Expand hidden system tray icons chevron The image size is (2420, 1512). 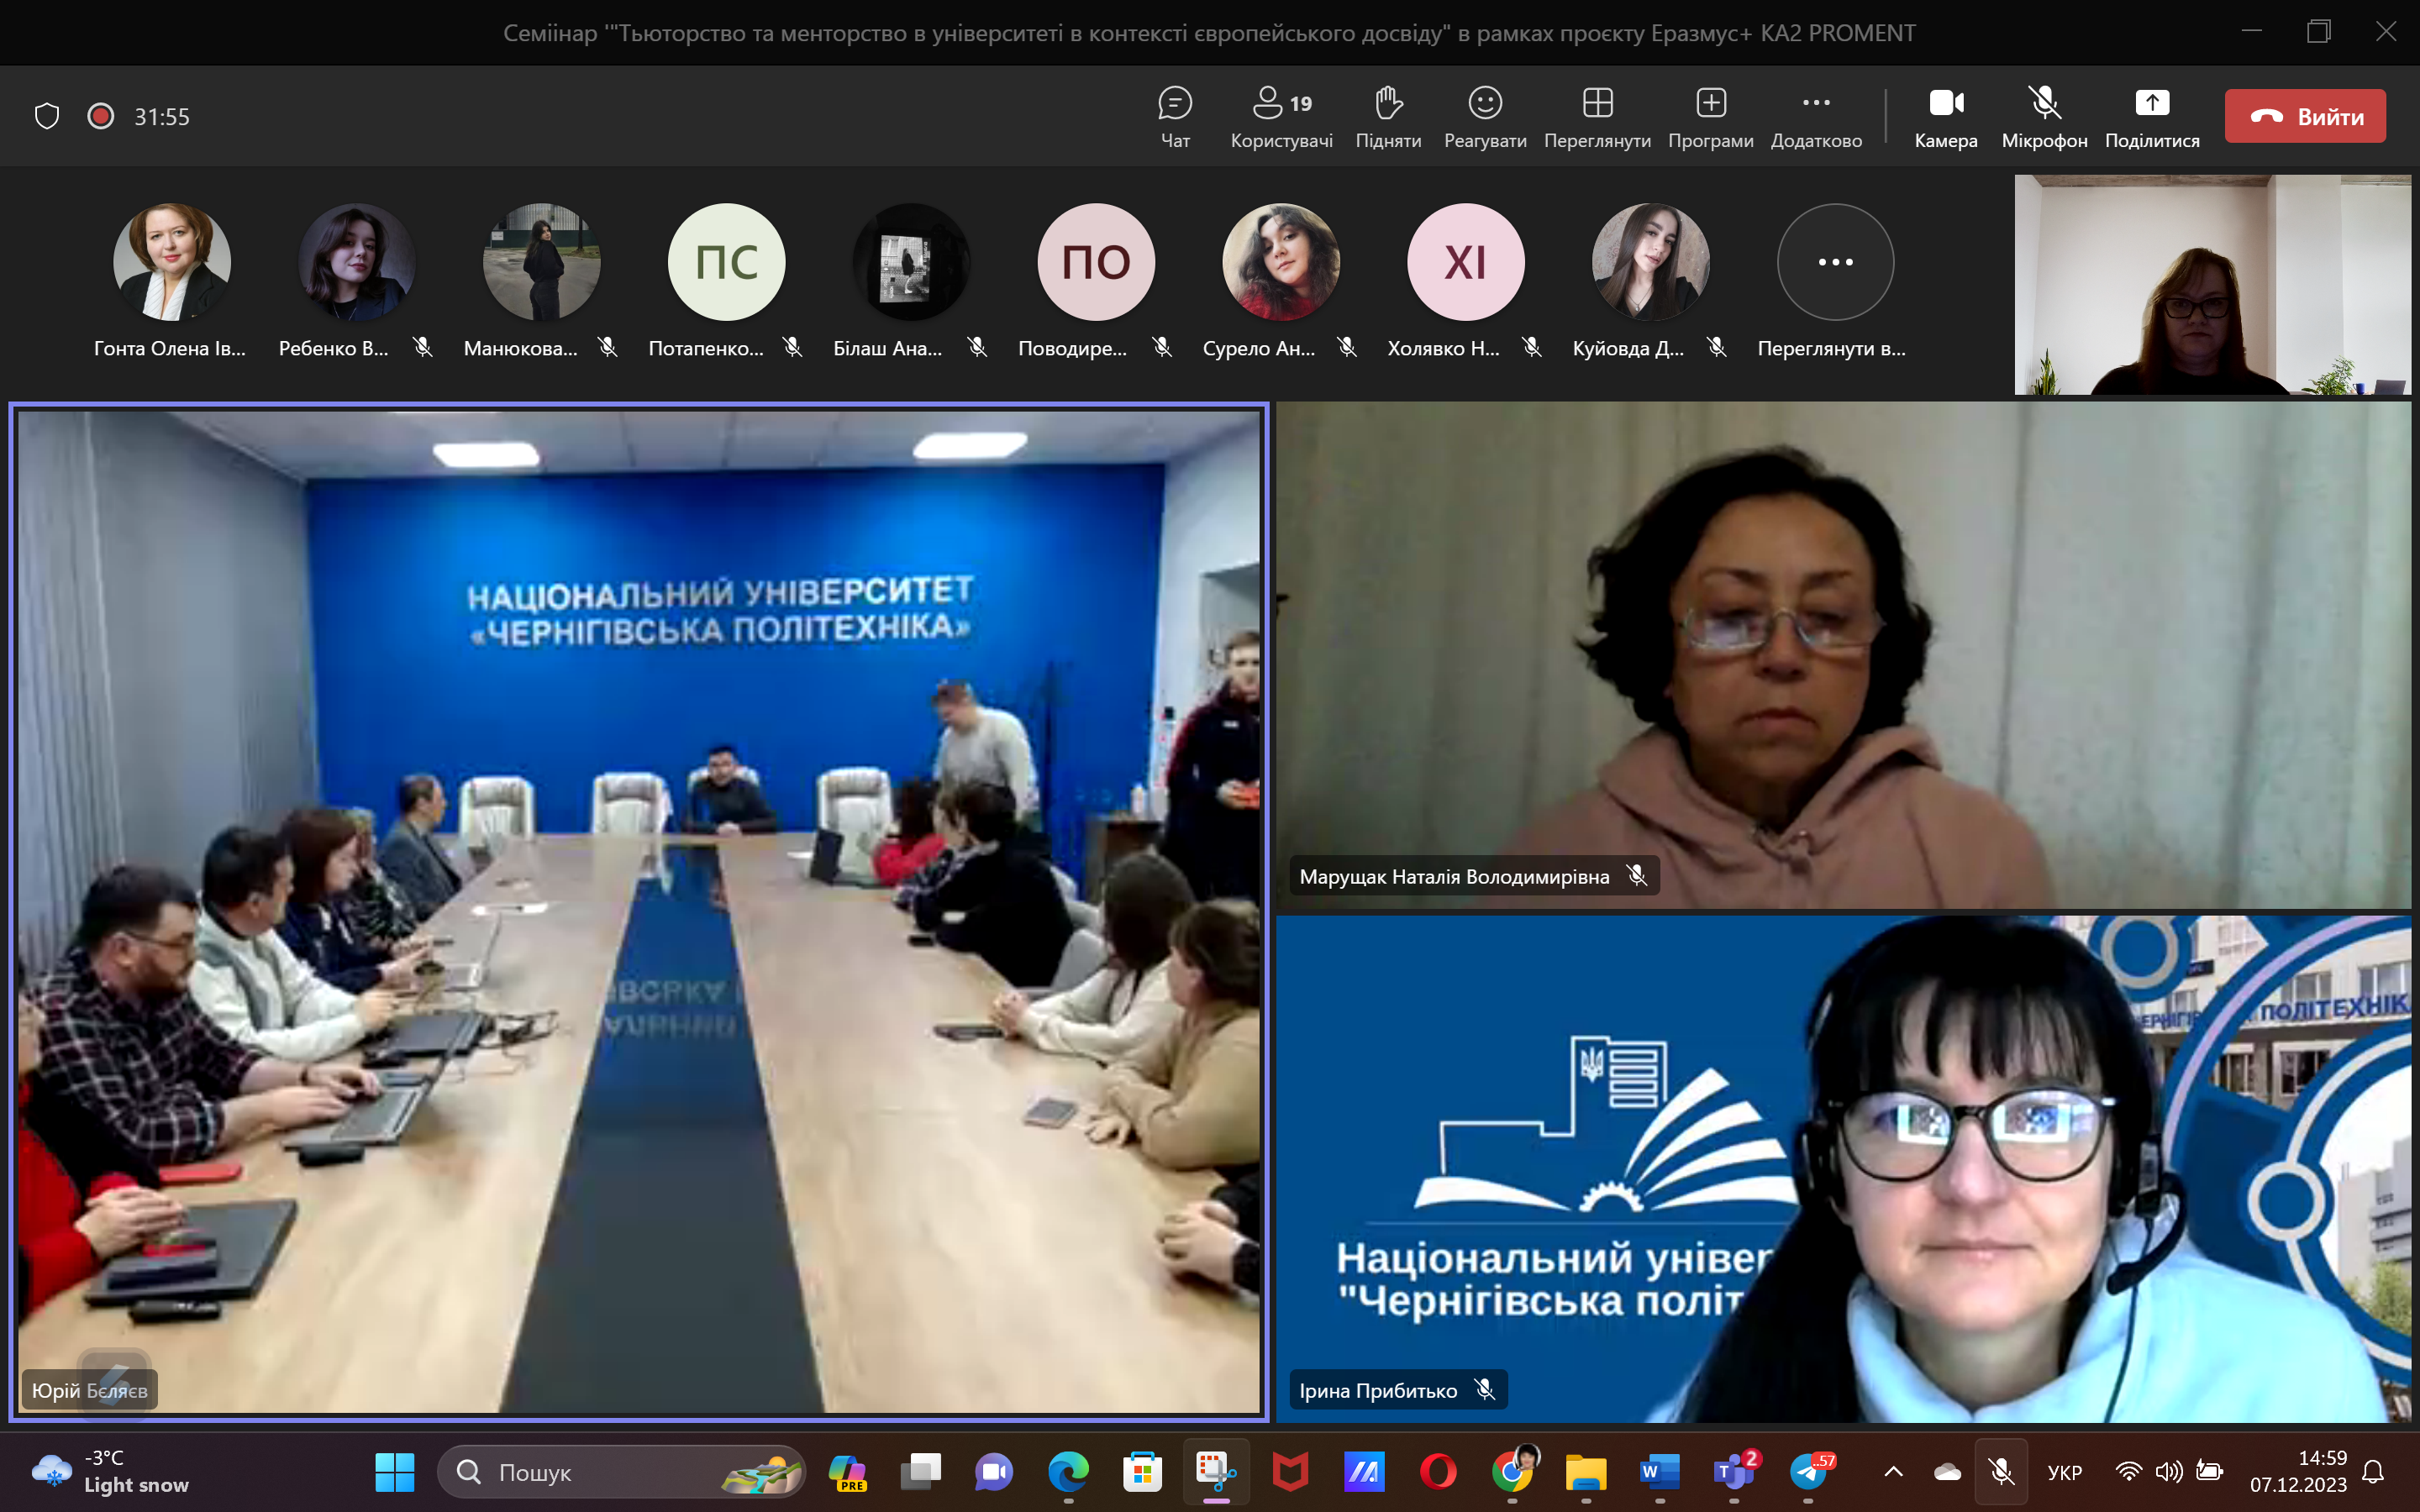[1893, 1472]
